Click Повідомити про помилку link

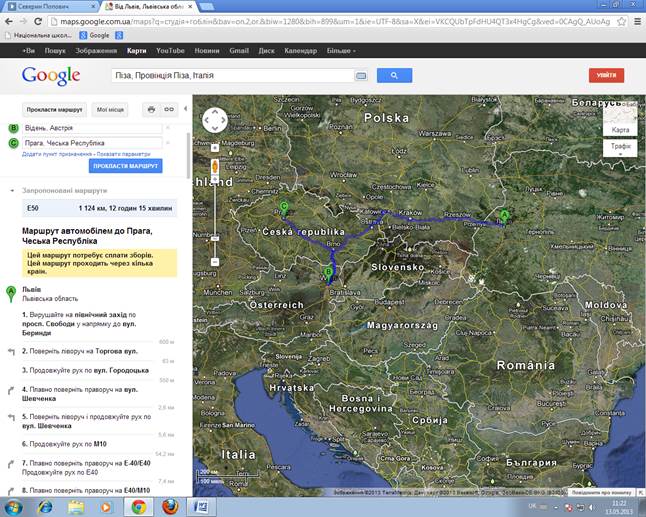(x=602, y=492)
